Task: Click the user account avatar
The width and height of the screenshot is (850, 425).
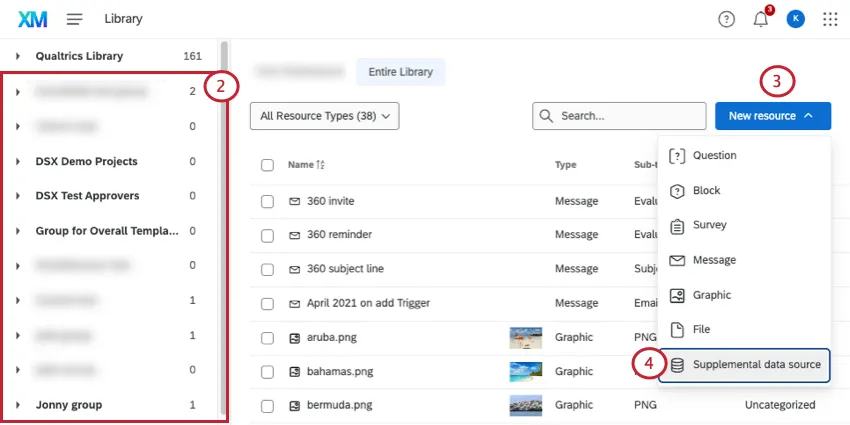Action: click(x=795, y=19)
